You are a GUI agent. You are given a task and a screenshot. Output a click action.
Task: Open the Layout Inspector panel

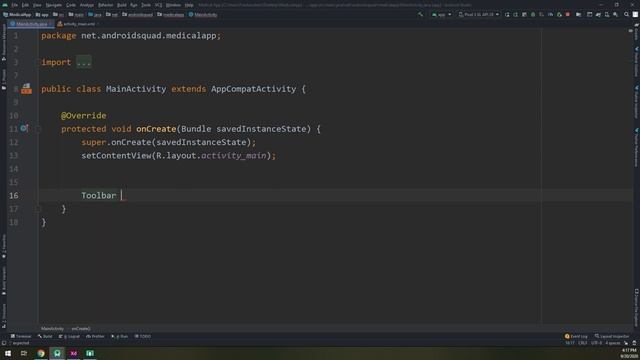click(x=612, y=336)
